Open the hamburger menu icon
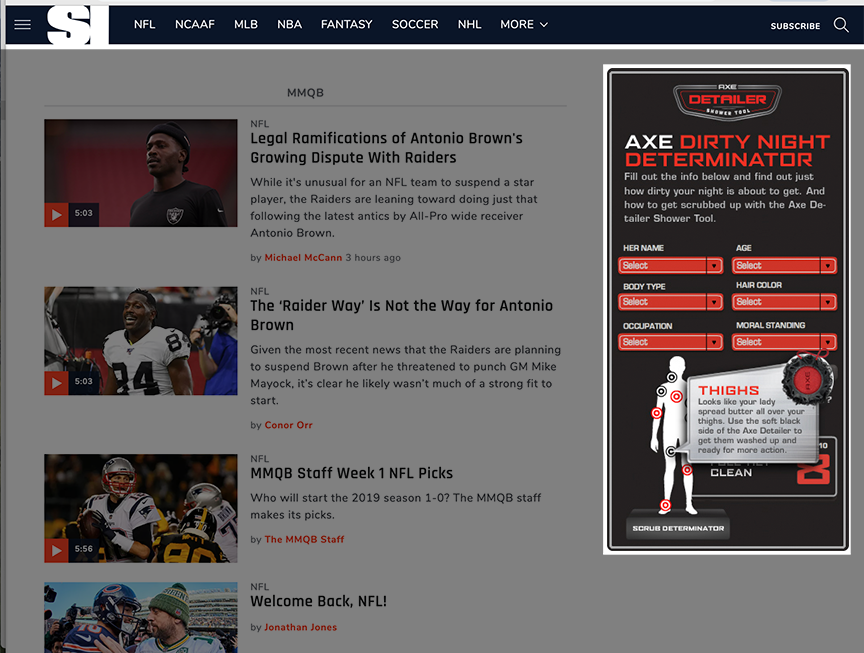Screen dimensions: 864x653 [23, 25]
